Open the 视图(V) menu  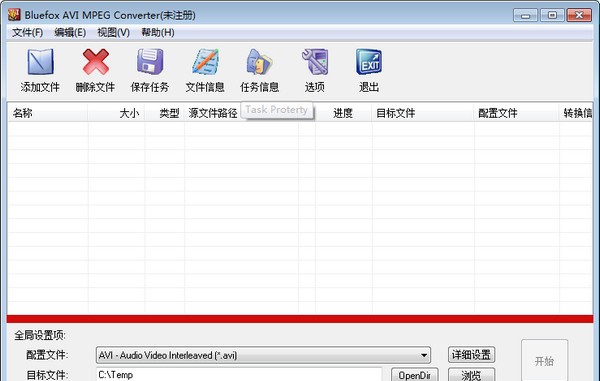coord(113,33)
